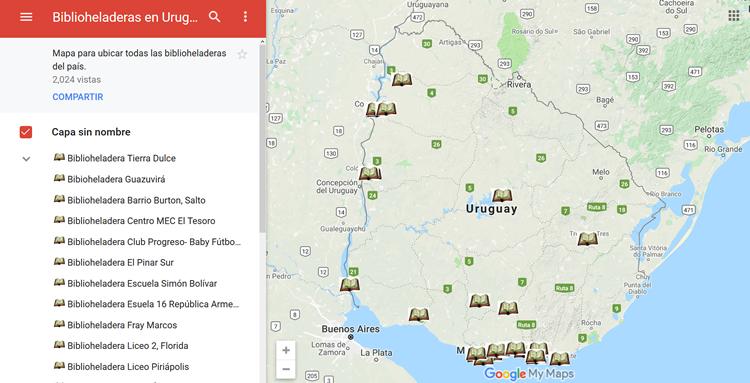This screenshot has height=383, width=750.
Task: Click book icon beside Guazuvirá item
Action: (59, 178)
